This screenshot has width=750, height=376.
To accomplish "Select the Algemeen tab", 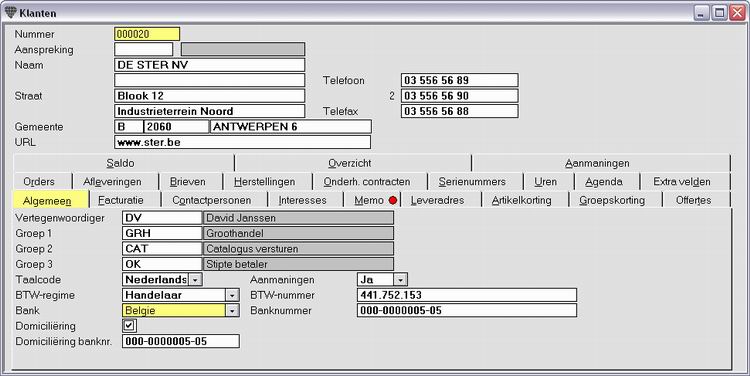I will tap(51, 200).
